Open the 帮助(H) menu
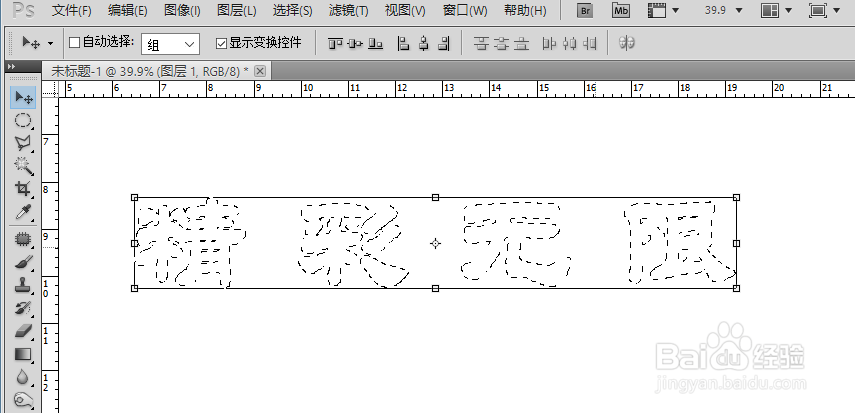The image size is (855, 413). [525, 10]
